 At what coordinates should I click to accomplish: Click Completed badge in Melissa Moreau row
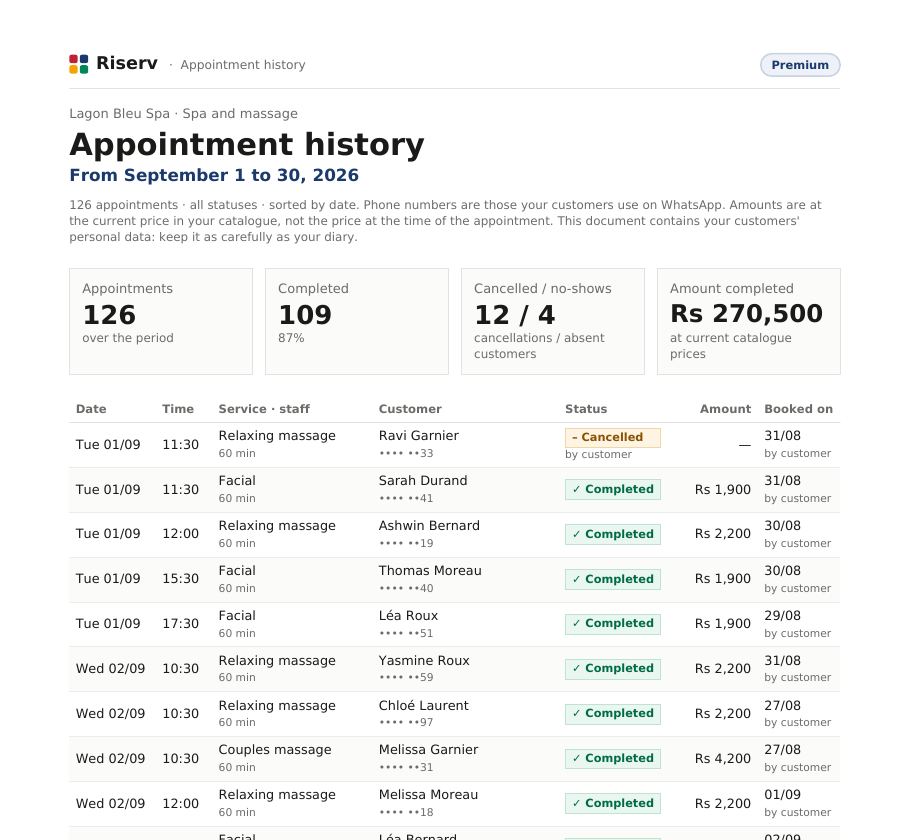(613, 803)
